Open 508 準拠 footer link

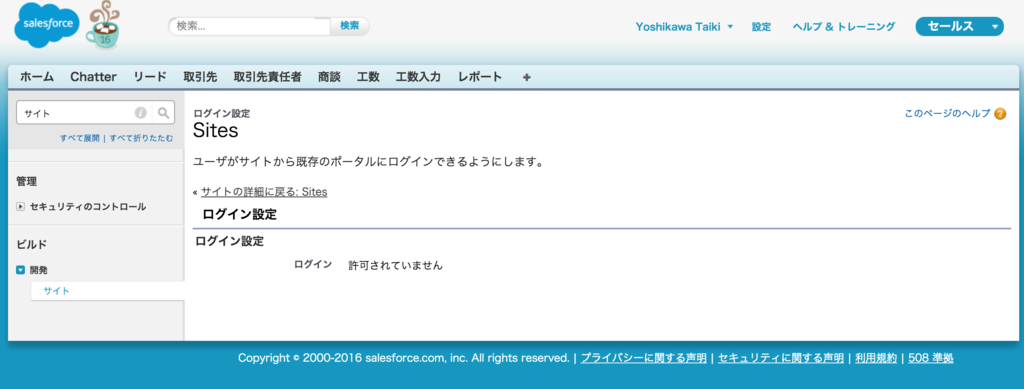tap(931, 358)
